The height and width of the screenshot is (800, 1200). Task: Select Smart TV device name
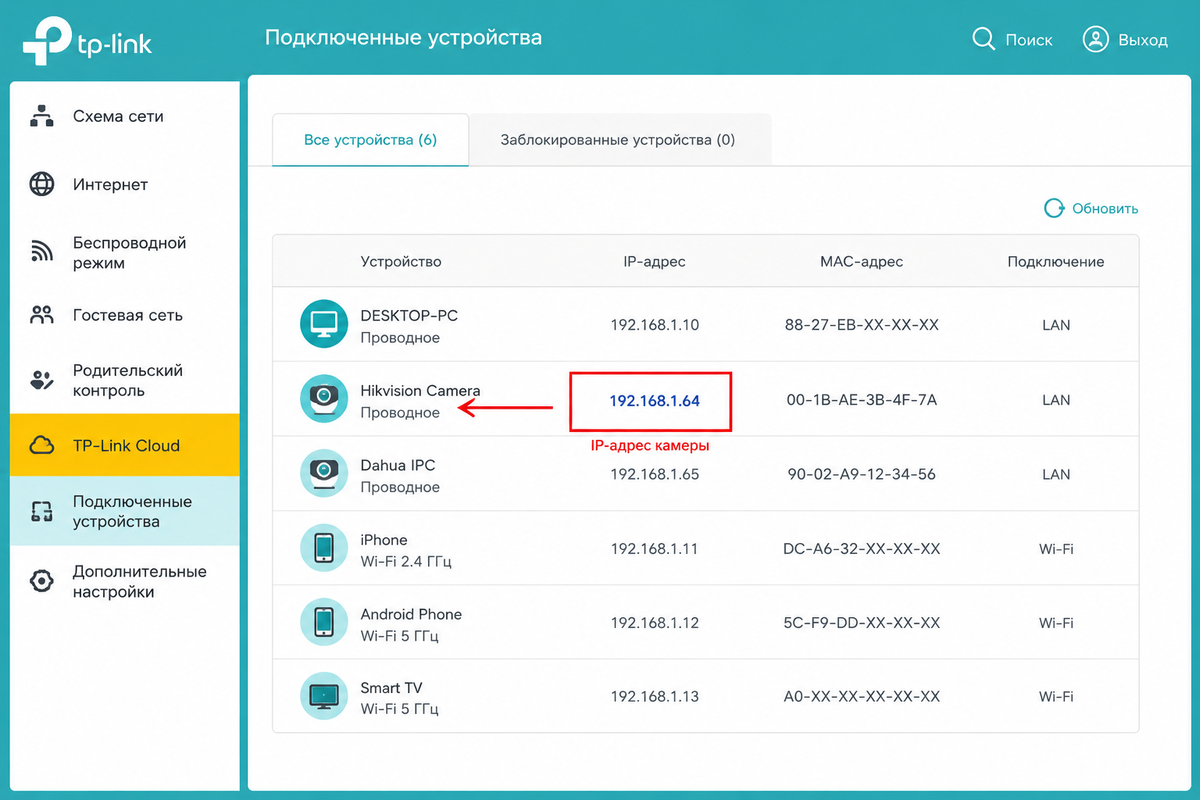coord(391,688)
